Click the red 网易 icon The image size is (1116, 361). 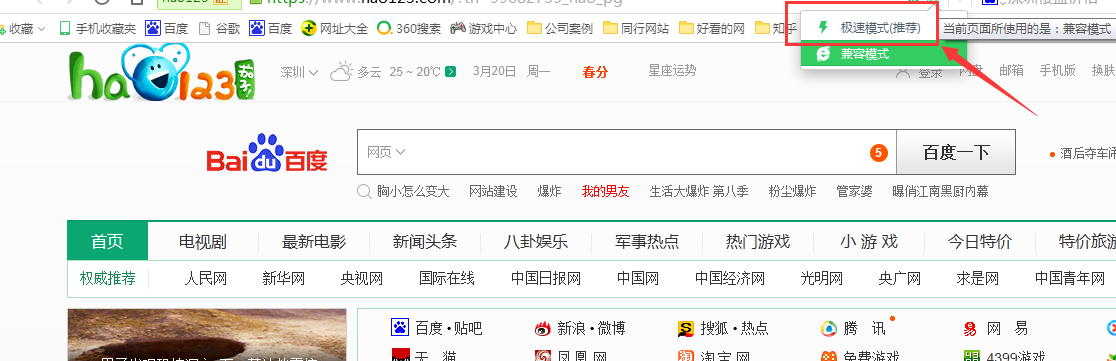pos(970,328)
